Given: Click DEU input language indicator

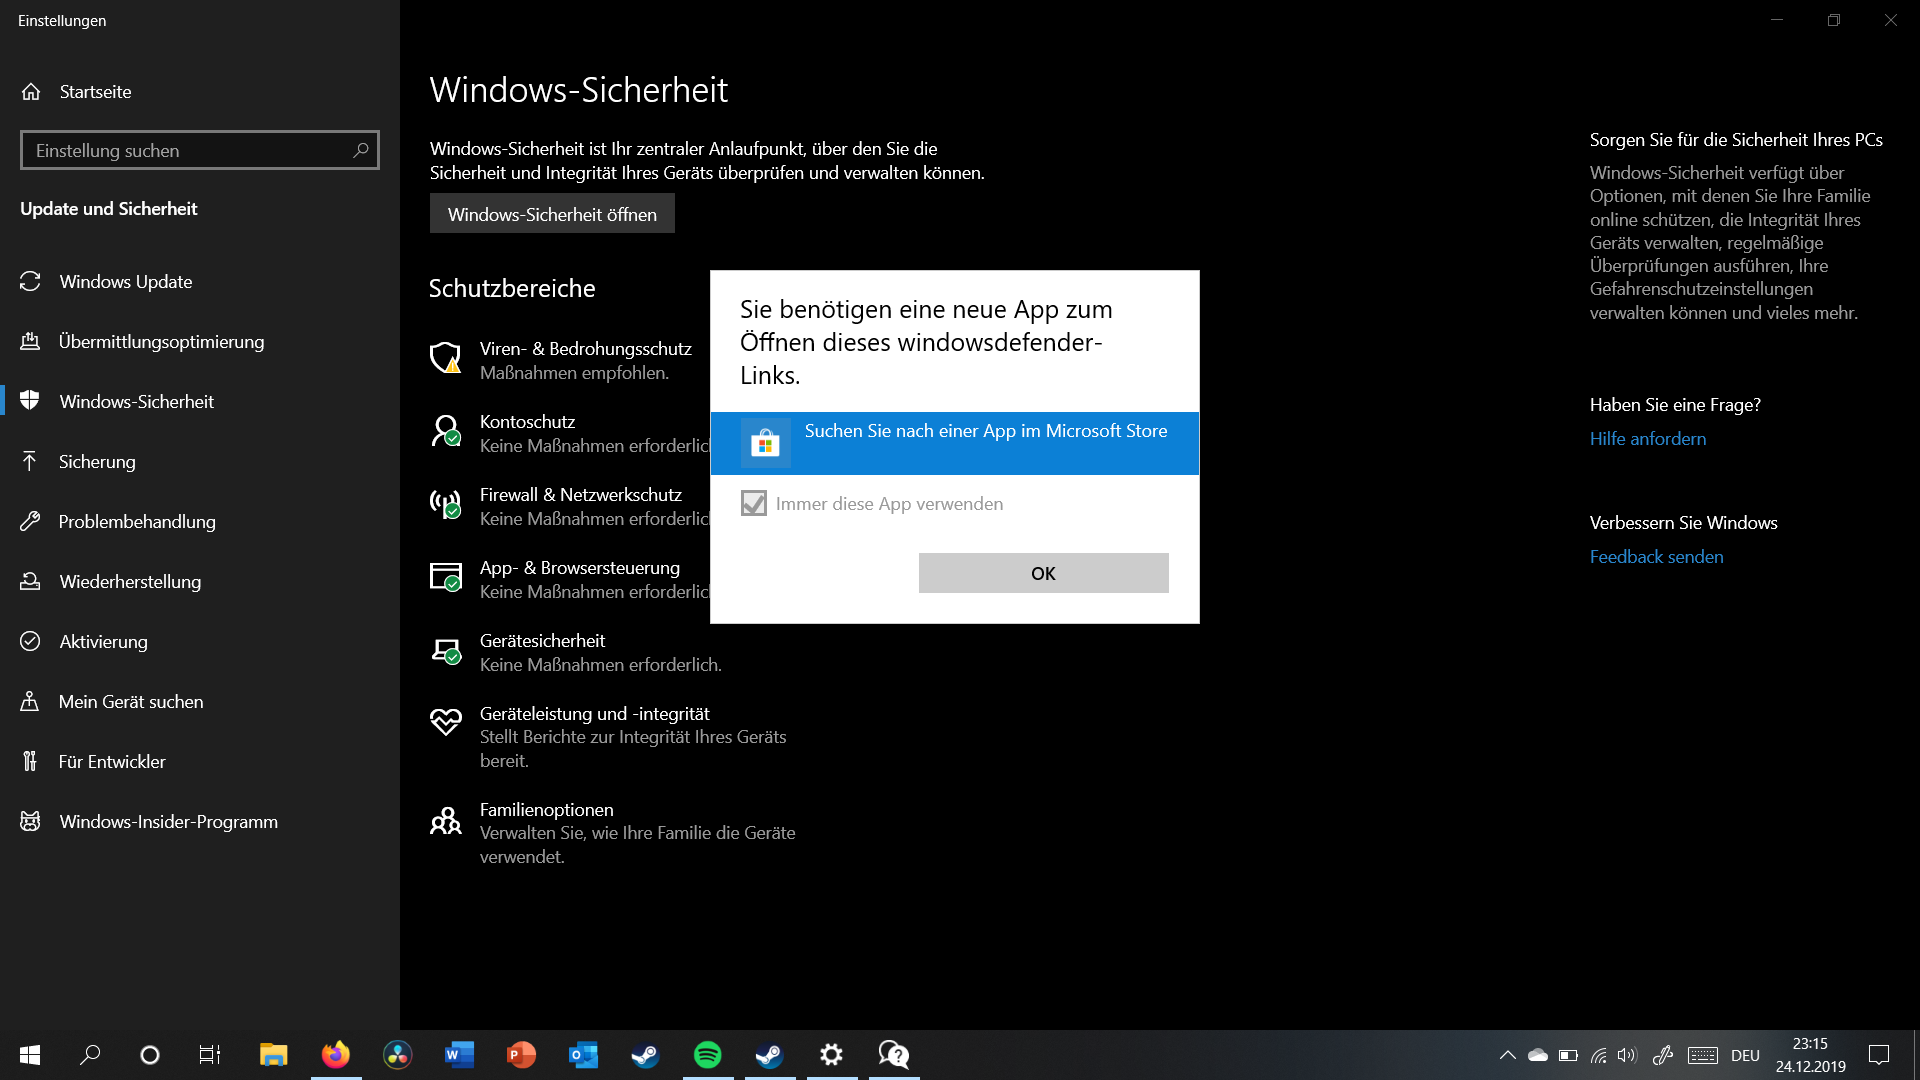Looking at the screenshot, I should [1745, 1055].
